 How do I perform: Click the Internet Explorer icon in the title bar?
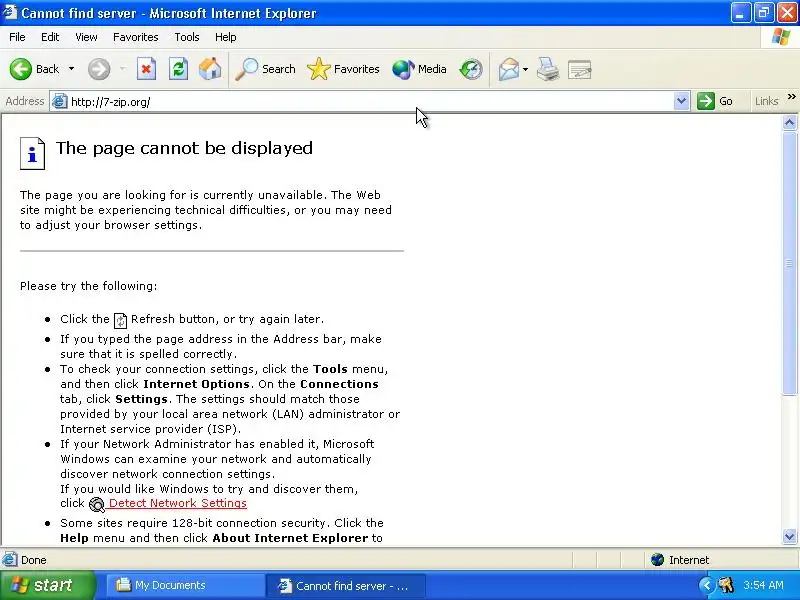[x=10, y=12]
